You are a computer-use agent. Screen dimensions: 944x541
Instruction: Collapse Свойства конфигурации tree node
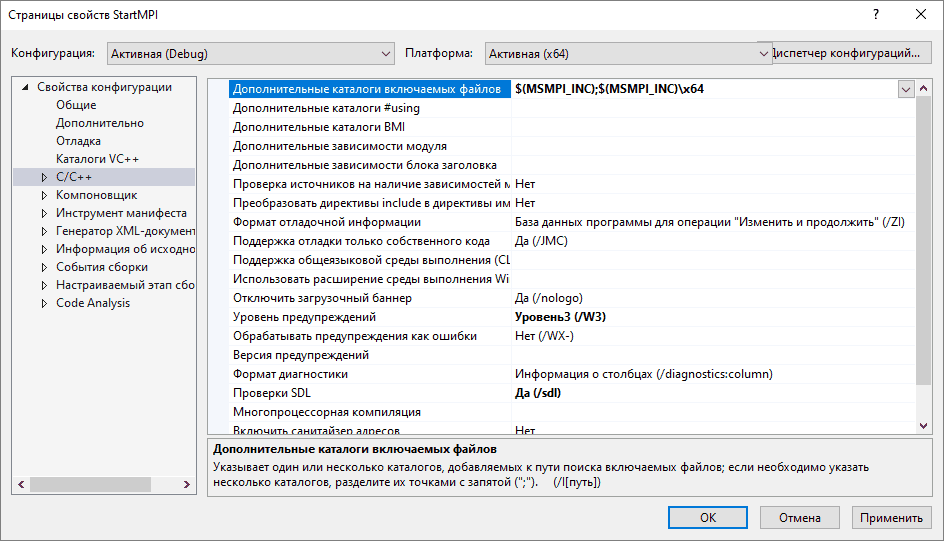(x=25, y=87)
